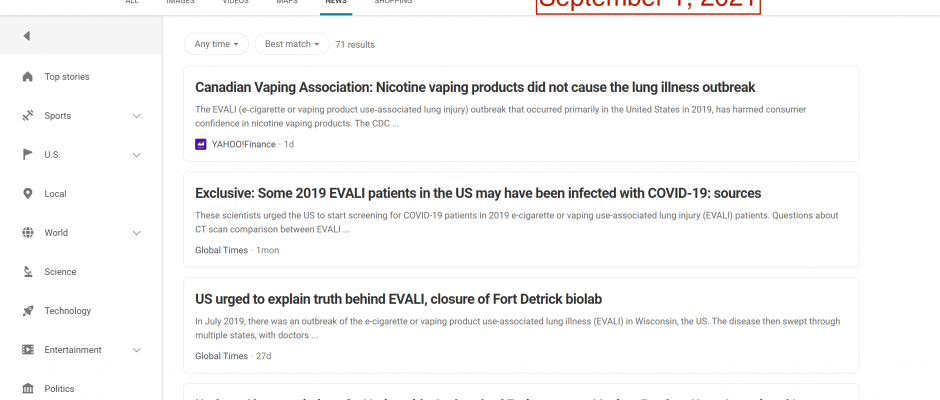Screen dimensions: 940x400
Task: Click the Sports icon in sidebar
Action: point(28,116)
